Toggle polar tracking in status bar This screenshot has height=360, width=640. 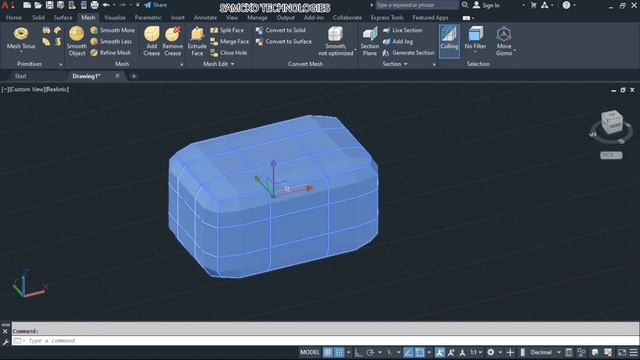tap(370, 352)
